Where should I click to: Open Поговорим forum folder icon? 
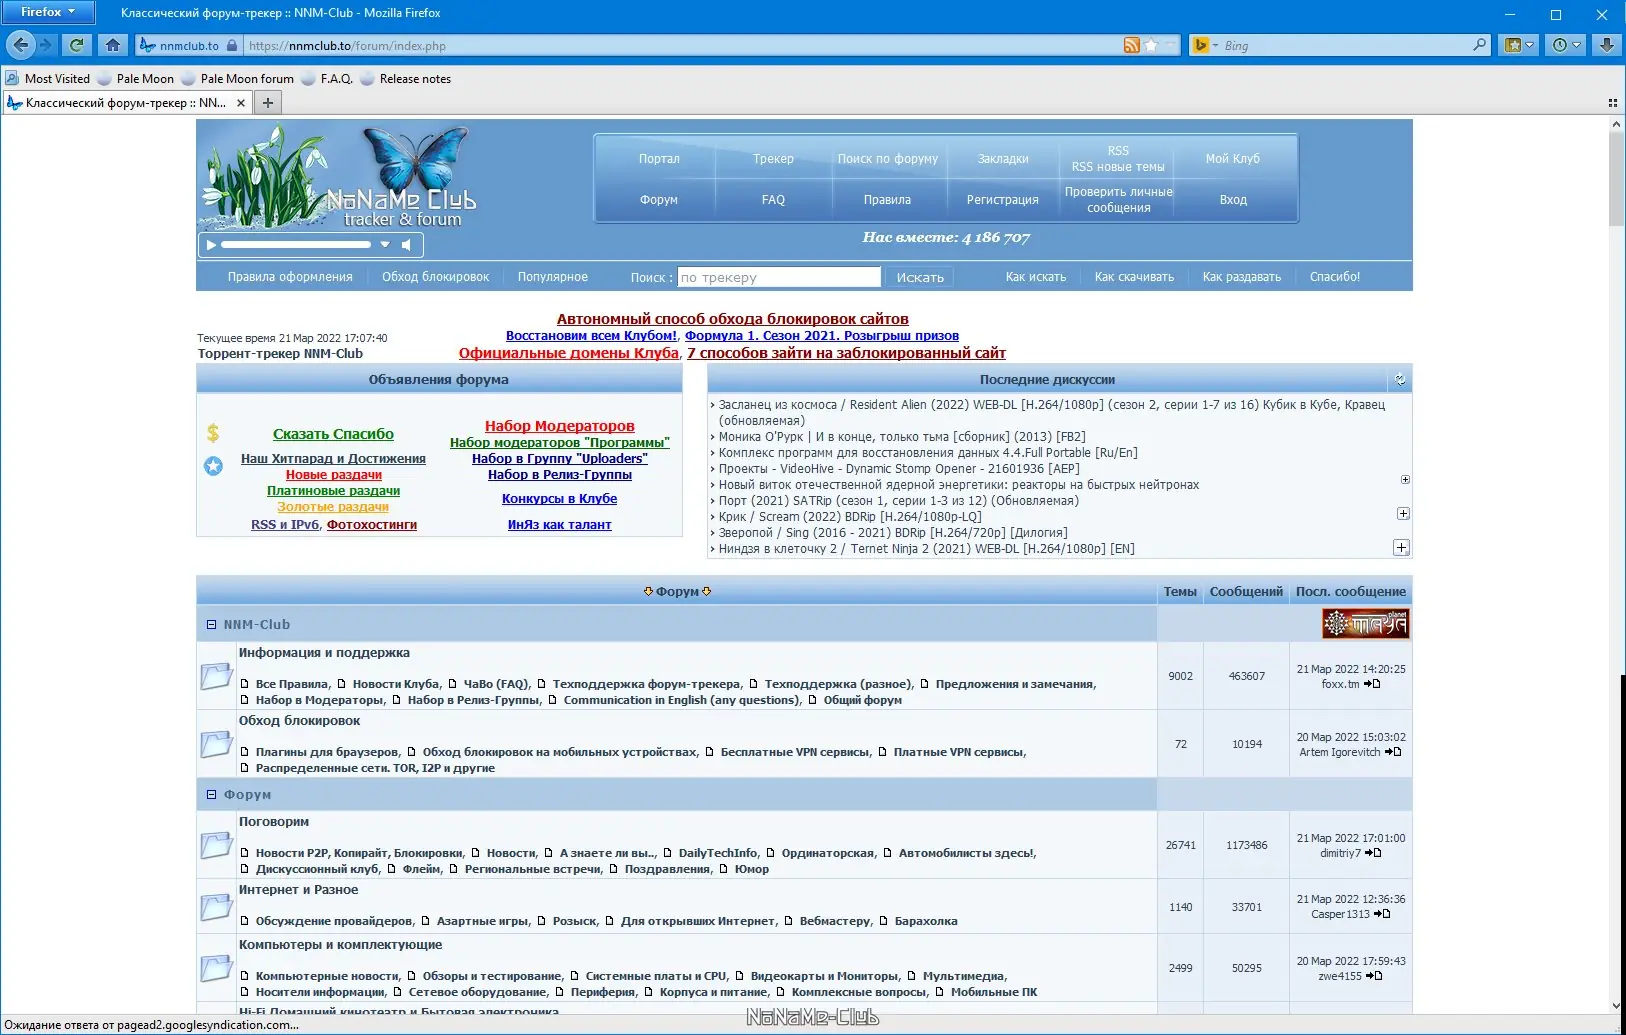point(216,845)
